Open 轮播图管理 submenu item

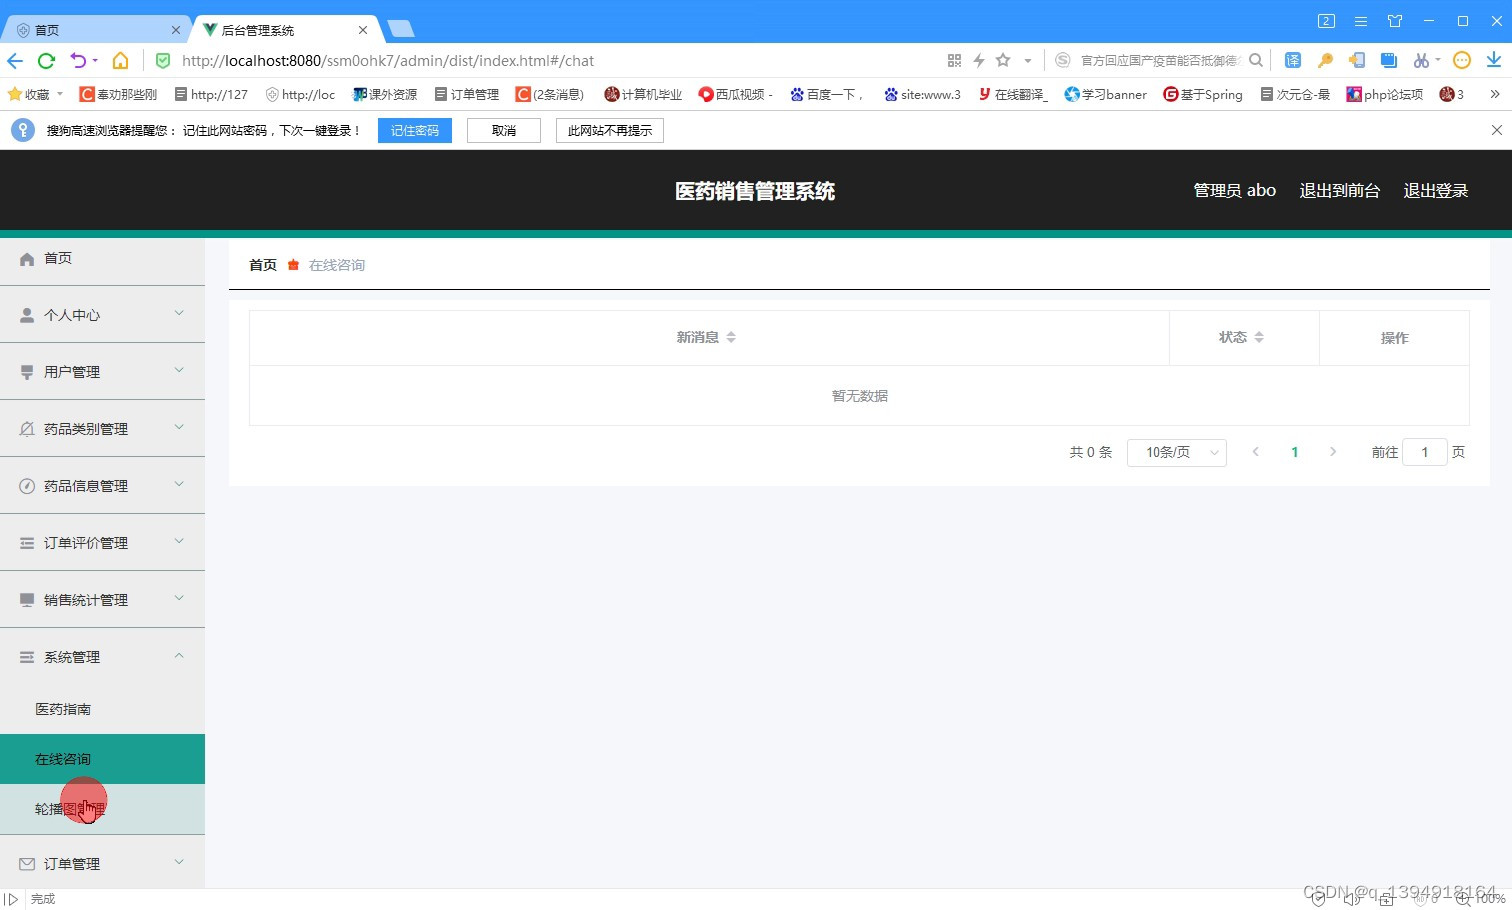coord(102,809)
